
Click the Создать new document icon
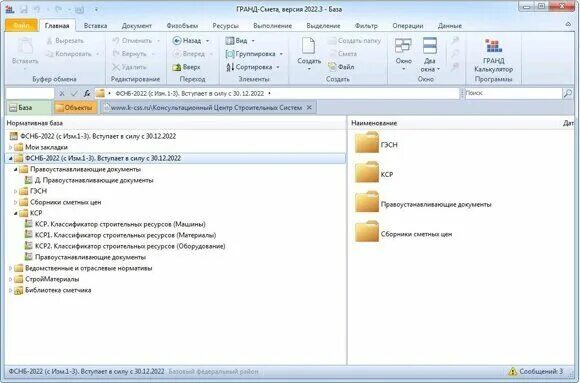308,46
